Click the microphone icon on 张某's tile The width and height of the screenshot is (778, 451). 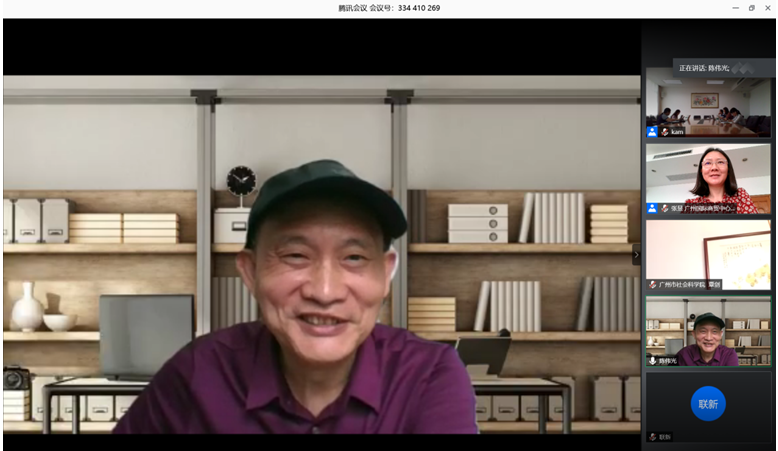point(665,208)
